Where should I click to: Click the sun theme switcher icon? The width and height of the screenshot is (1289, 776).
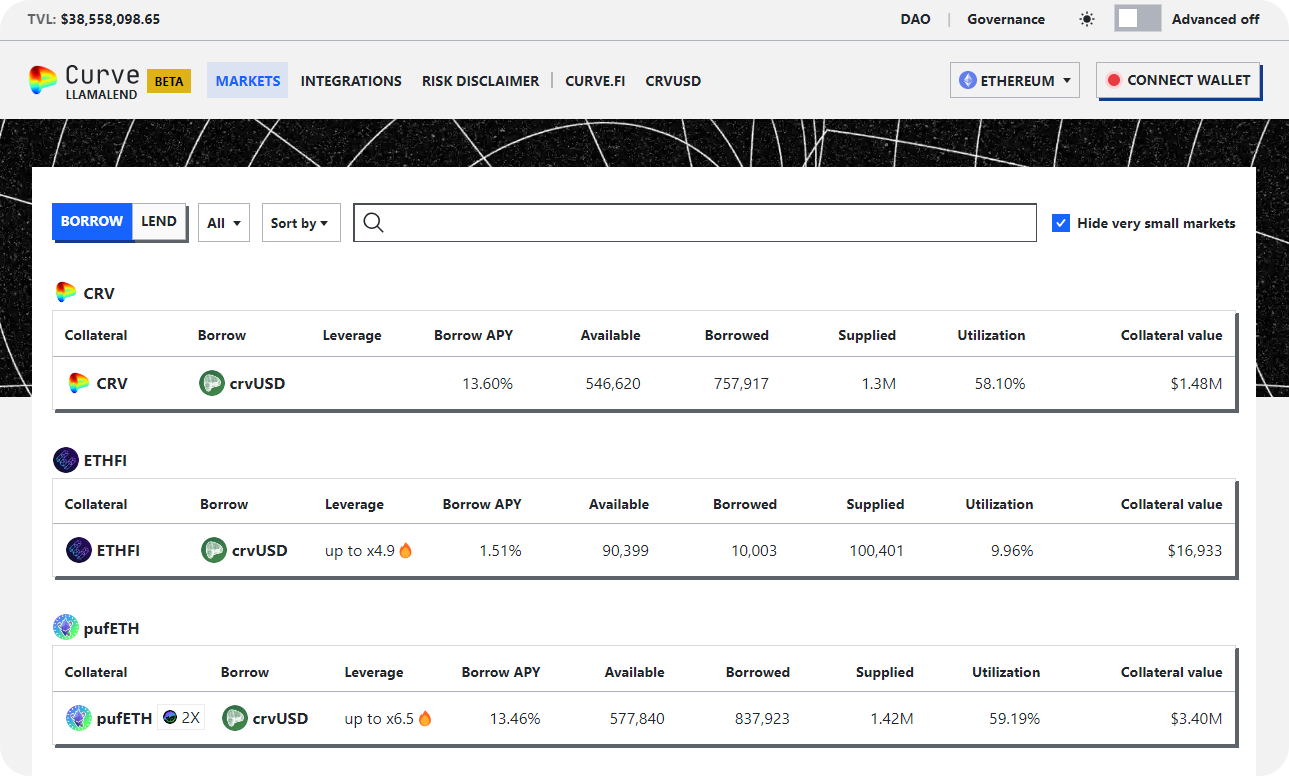1087,19
